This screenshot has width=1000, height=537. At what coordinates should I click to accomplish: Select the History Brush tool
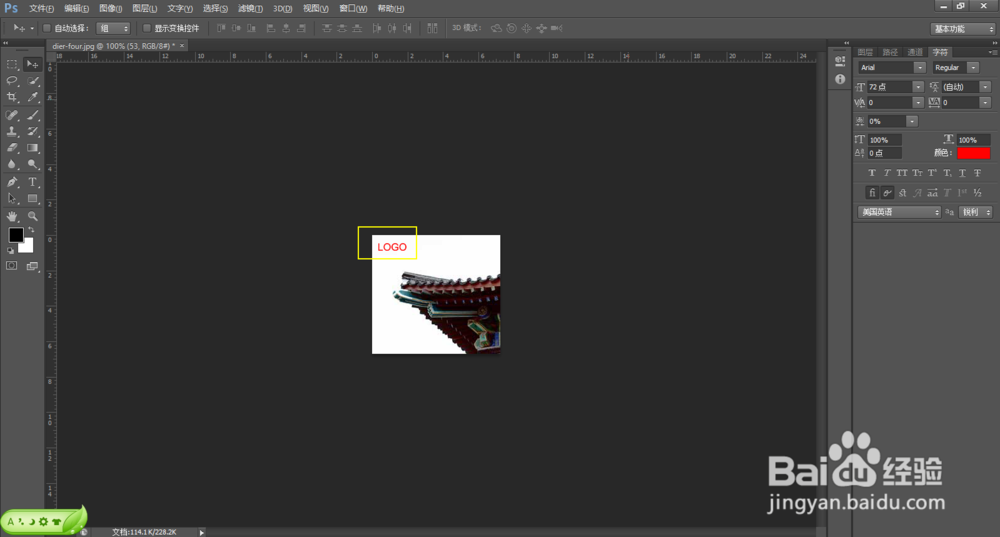point(33,131)
